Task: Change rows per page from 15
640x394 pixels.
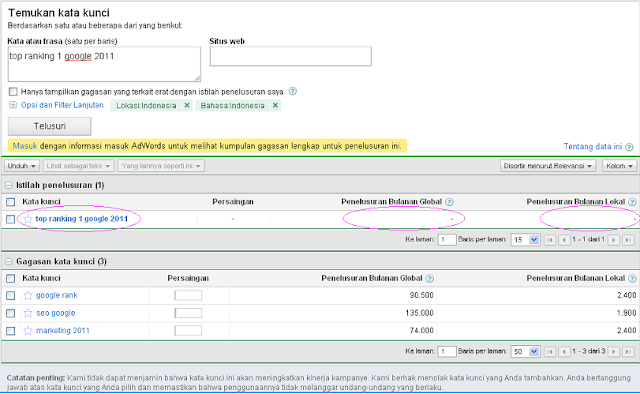Action: 525,240
